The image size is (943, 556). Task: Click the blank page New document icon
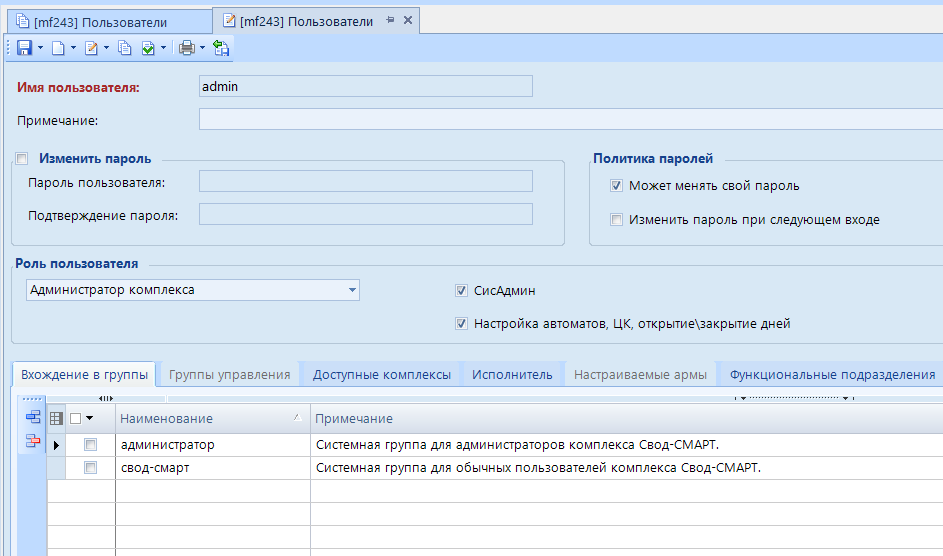coord(58,48)
